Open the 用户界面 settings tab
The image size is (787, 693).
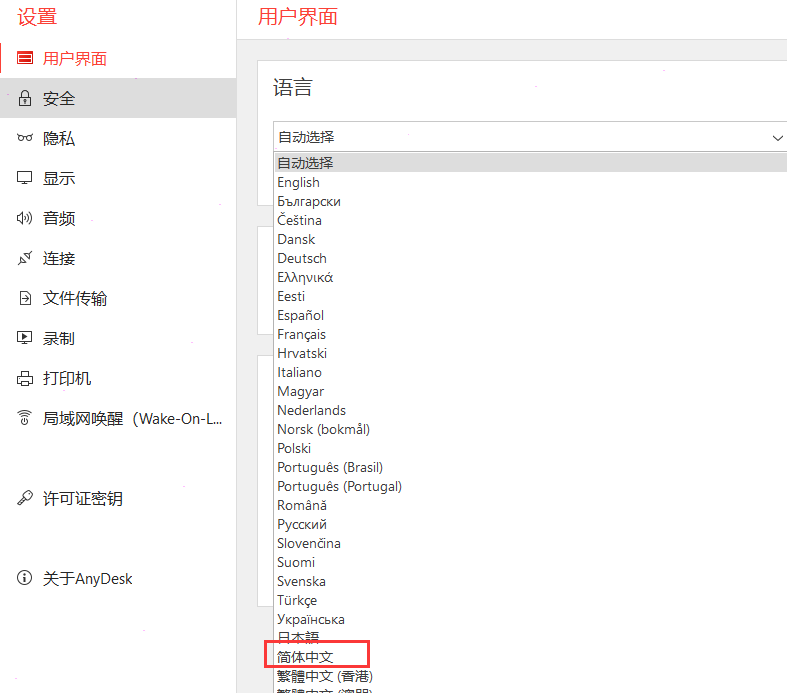click(118, 58)
